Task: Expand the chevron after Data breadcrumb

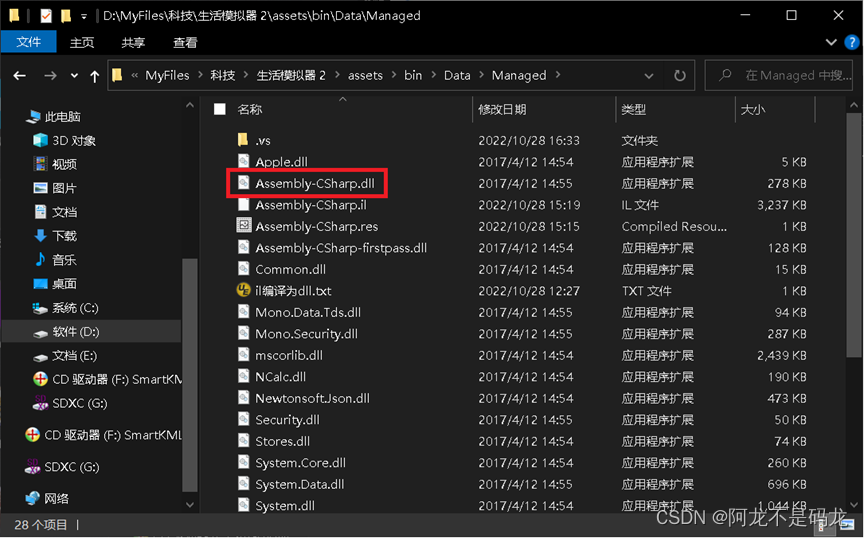Action: point(481,74)
